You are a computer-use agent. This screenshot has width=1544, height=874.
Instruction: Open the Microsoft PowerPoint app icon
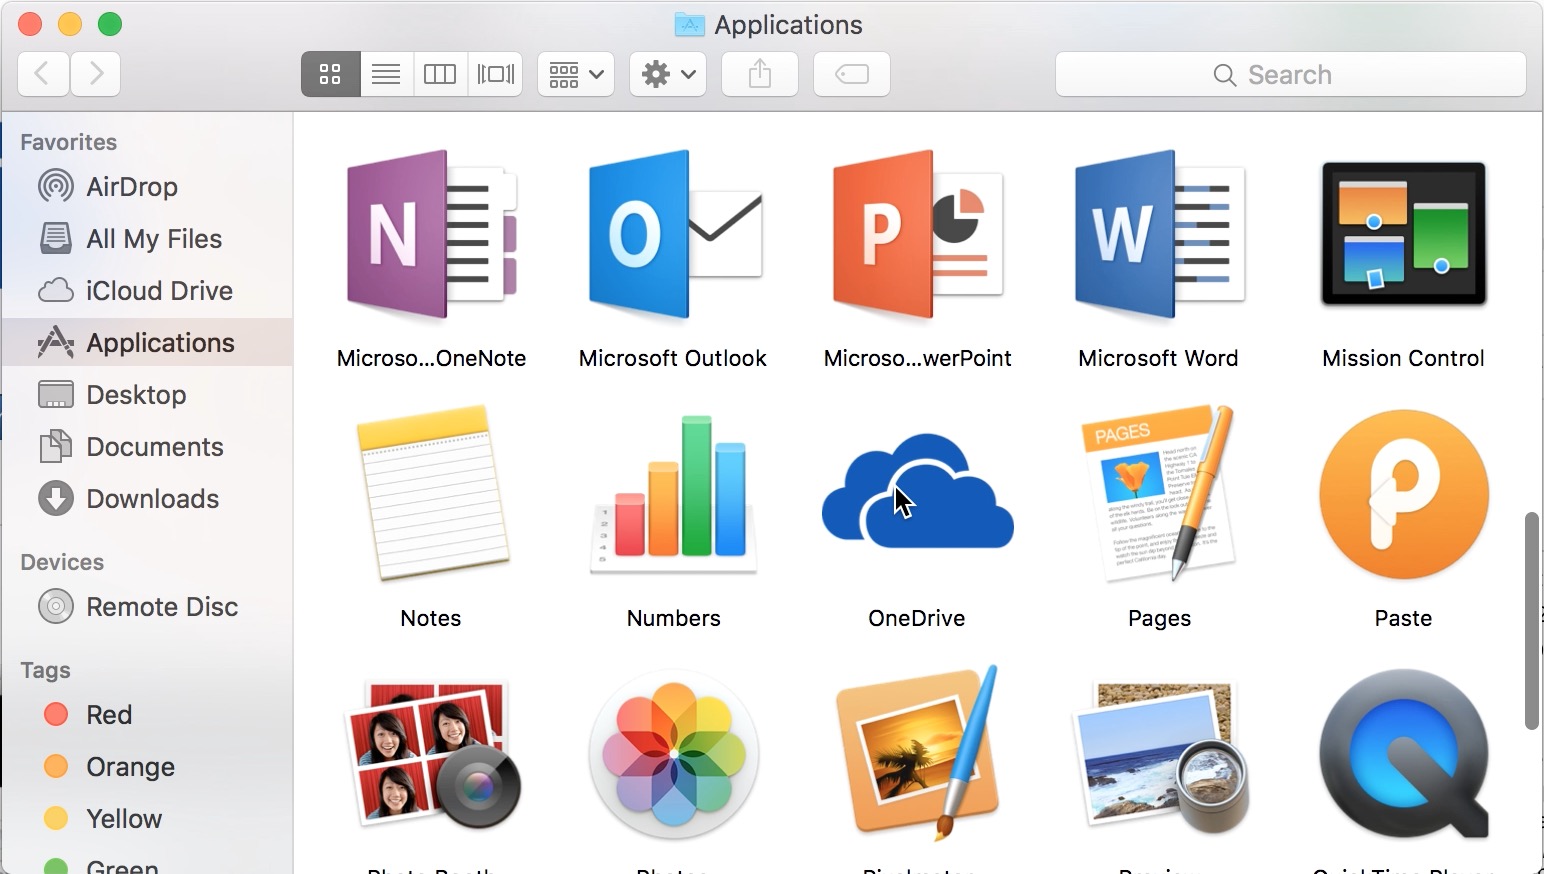(917, 235)
